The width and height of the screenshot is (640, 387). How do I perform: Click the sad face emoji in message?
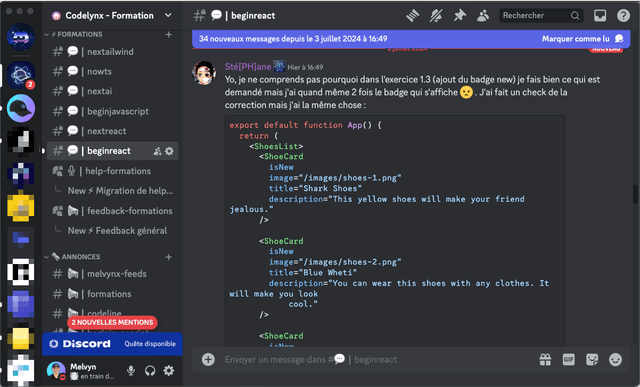(x=466, y=92)
